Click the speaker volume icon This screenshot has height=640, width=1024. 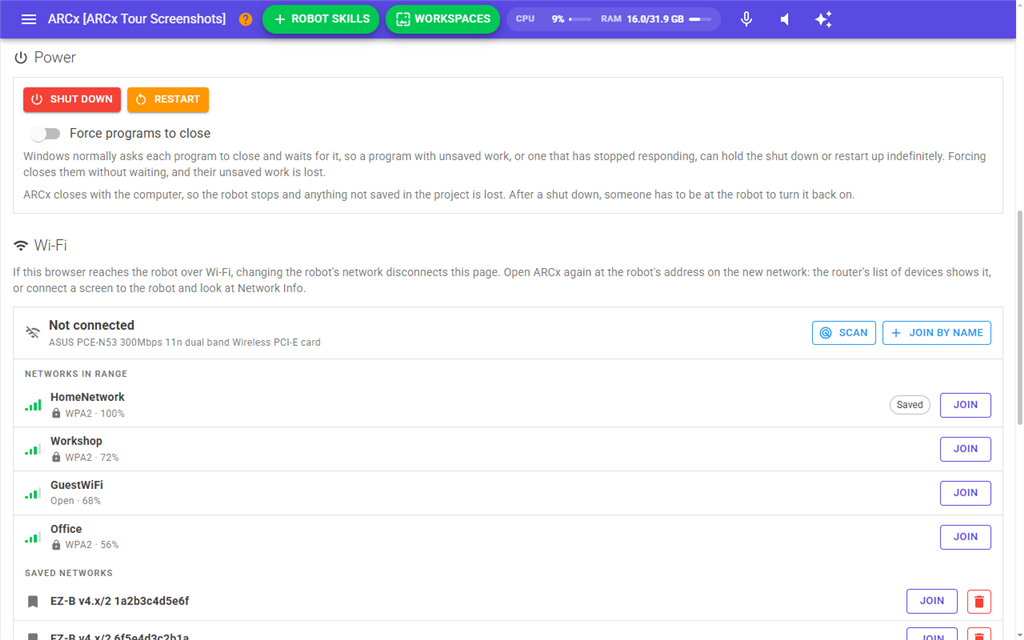click(x=785, y=19)
